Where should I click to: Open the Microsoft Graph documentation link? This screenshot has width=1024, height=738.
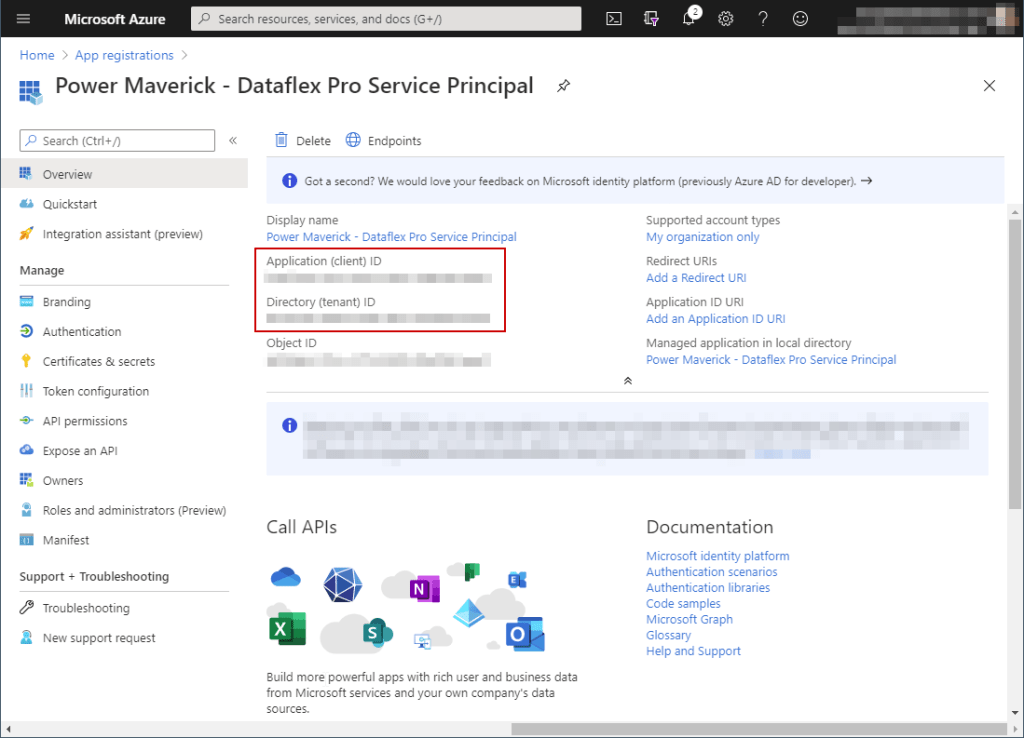click(689, 619)
